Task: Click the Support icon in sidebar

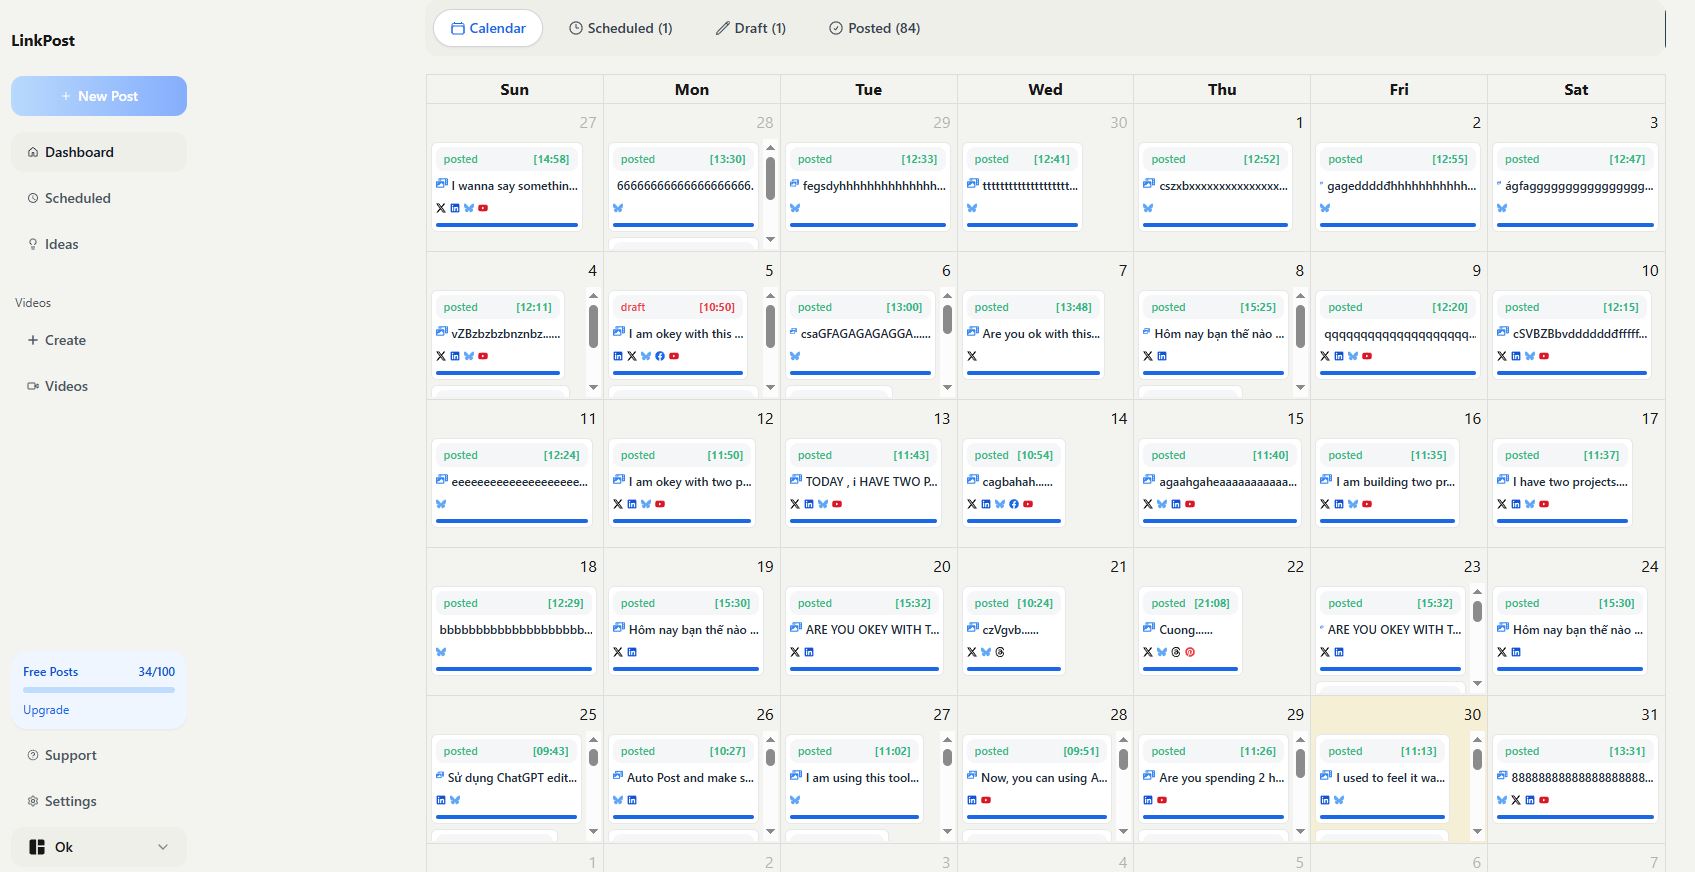Action: click(x=33, y=755)
